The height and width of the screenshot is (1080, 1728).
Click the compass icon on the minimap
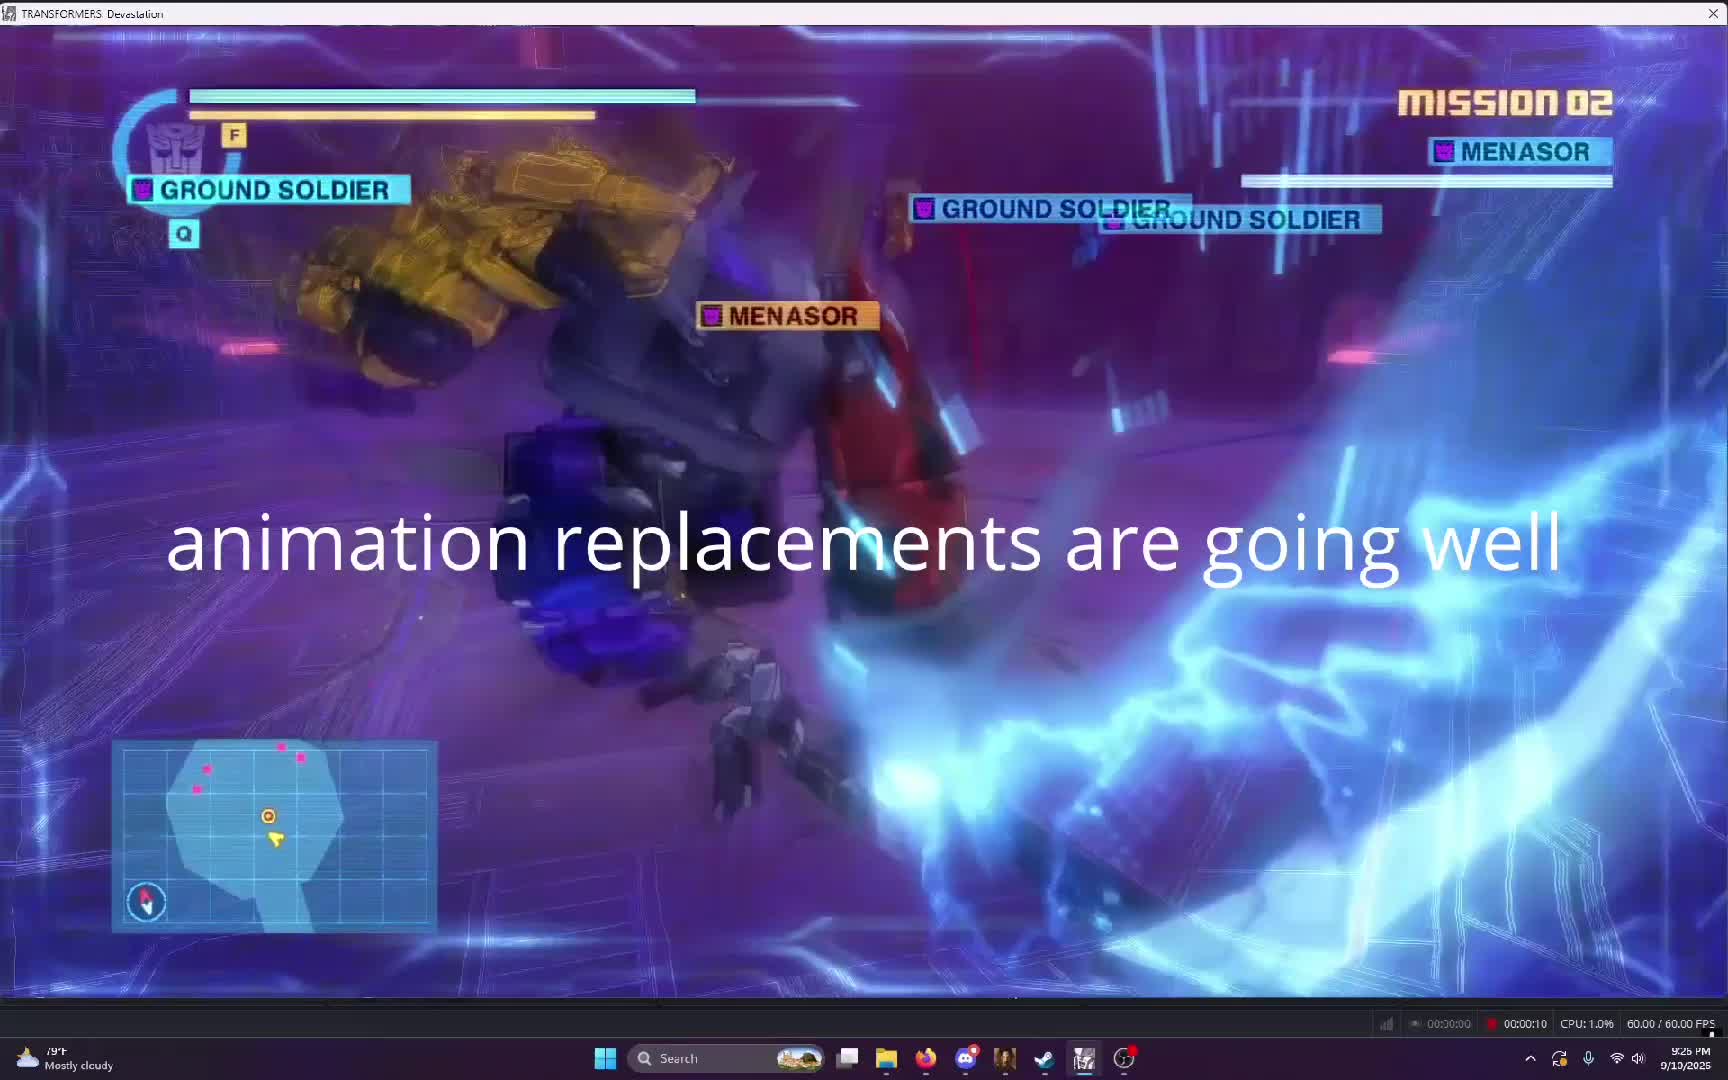146,901
